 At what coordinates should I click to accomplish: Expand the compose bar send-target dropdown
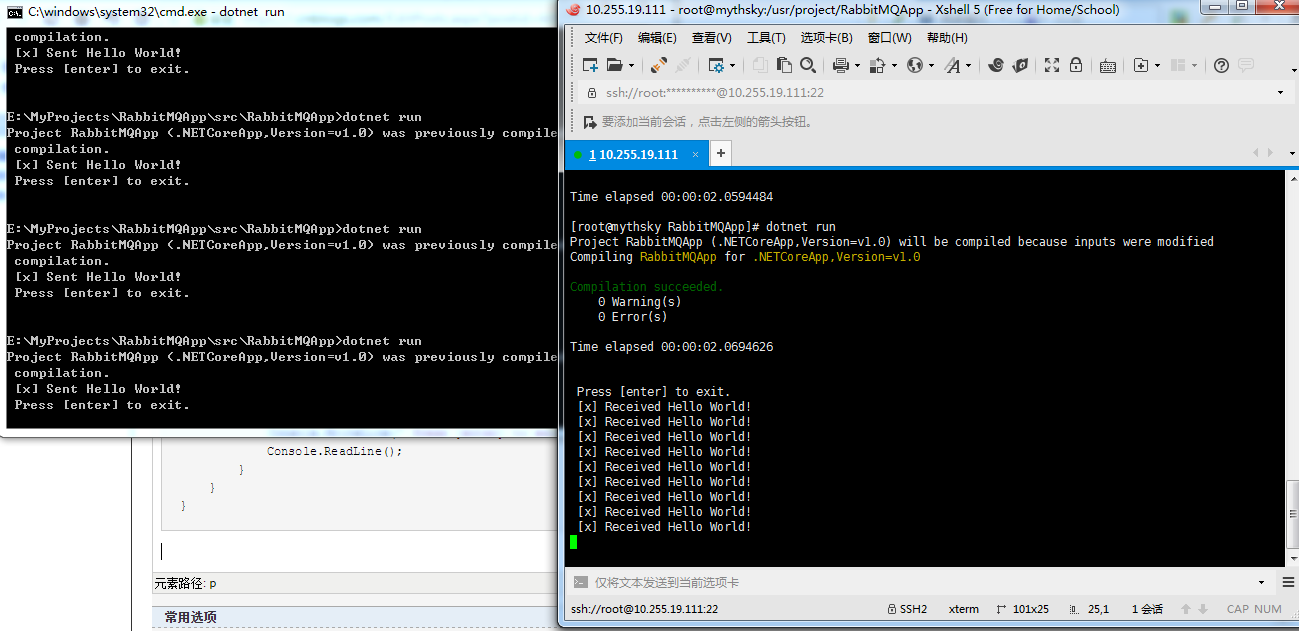pos(1261,582)
